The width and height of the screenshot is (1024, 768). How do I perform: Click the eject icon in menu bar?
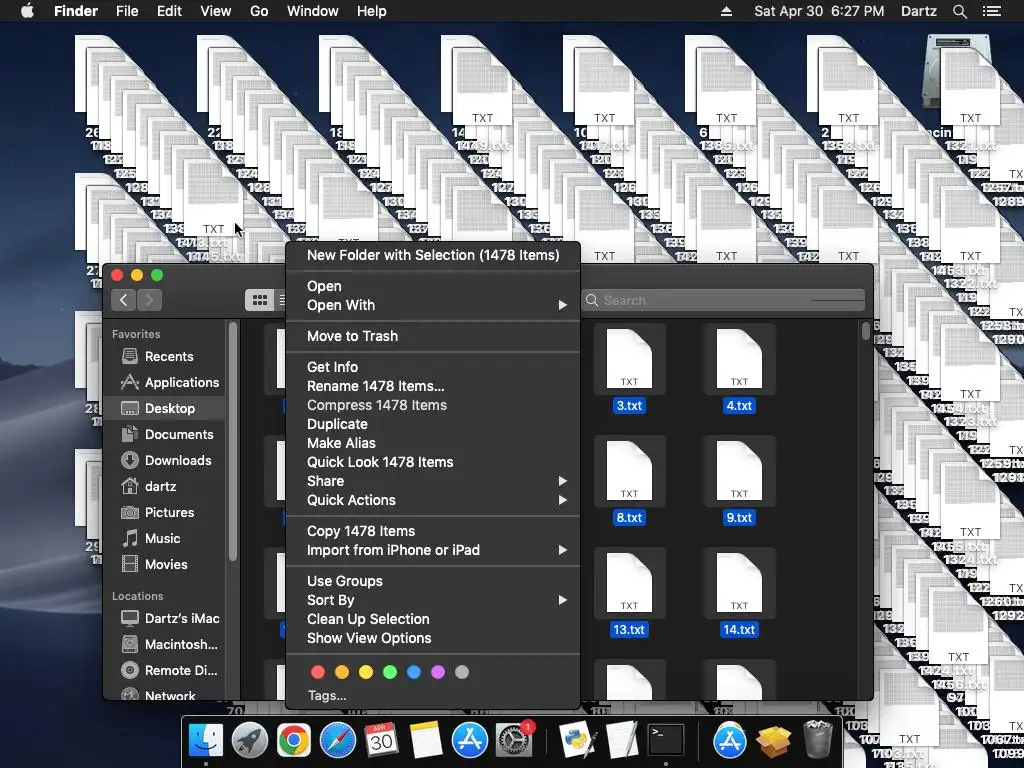[x=726, y=11]
